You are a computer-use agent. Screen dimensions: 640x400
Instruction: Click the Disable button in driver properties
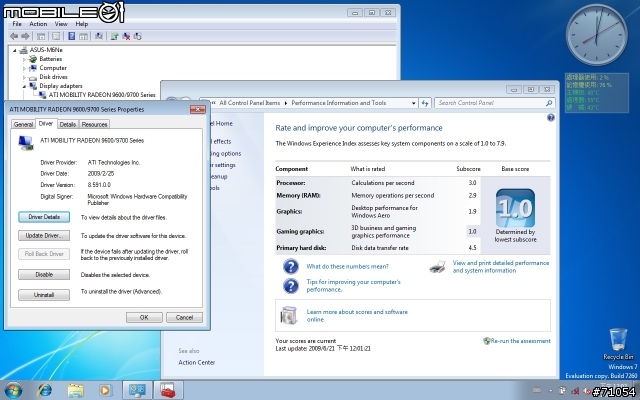(x=44, y=275)
